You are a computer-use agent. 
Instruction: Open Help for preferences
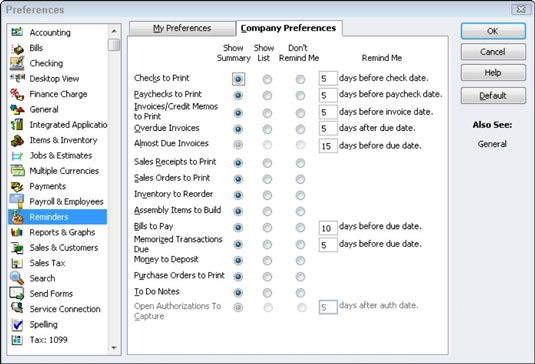493,73
